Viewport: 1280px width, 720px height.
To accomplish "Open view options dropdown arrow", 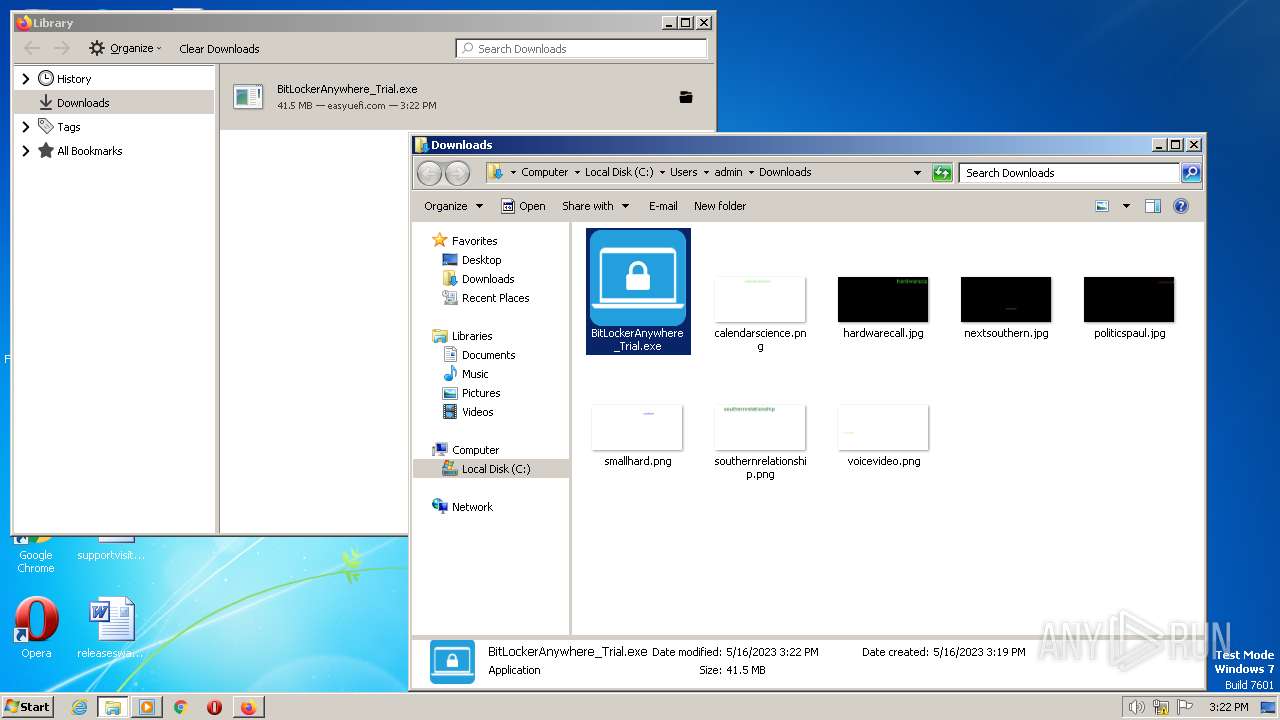I will [x=1126, y=206].
